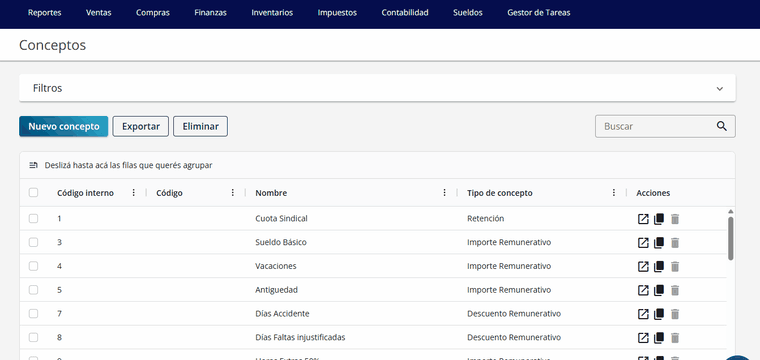Open Tipo de concepto column menu
Viewport: 760px width, 360px height.
pos(614,193)
